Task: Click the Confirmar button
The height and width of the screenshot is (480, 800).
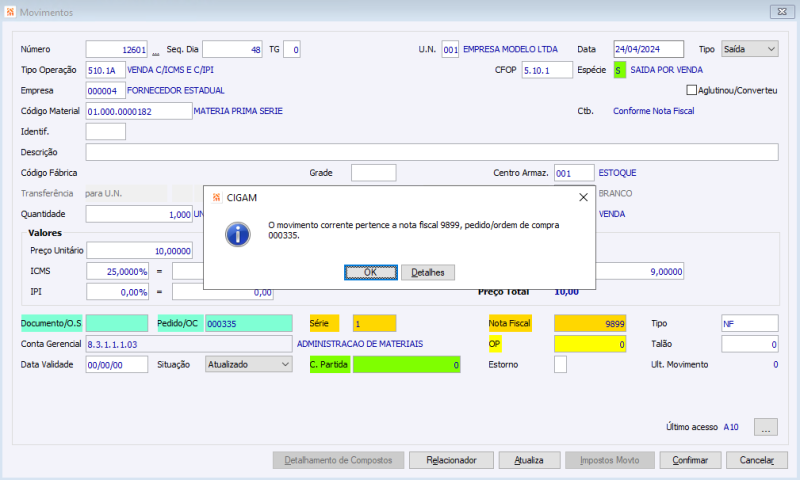Action: (690, 460)
